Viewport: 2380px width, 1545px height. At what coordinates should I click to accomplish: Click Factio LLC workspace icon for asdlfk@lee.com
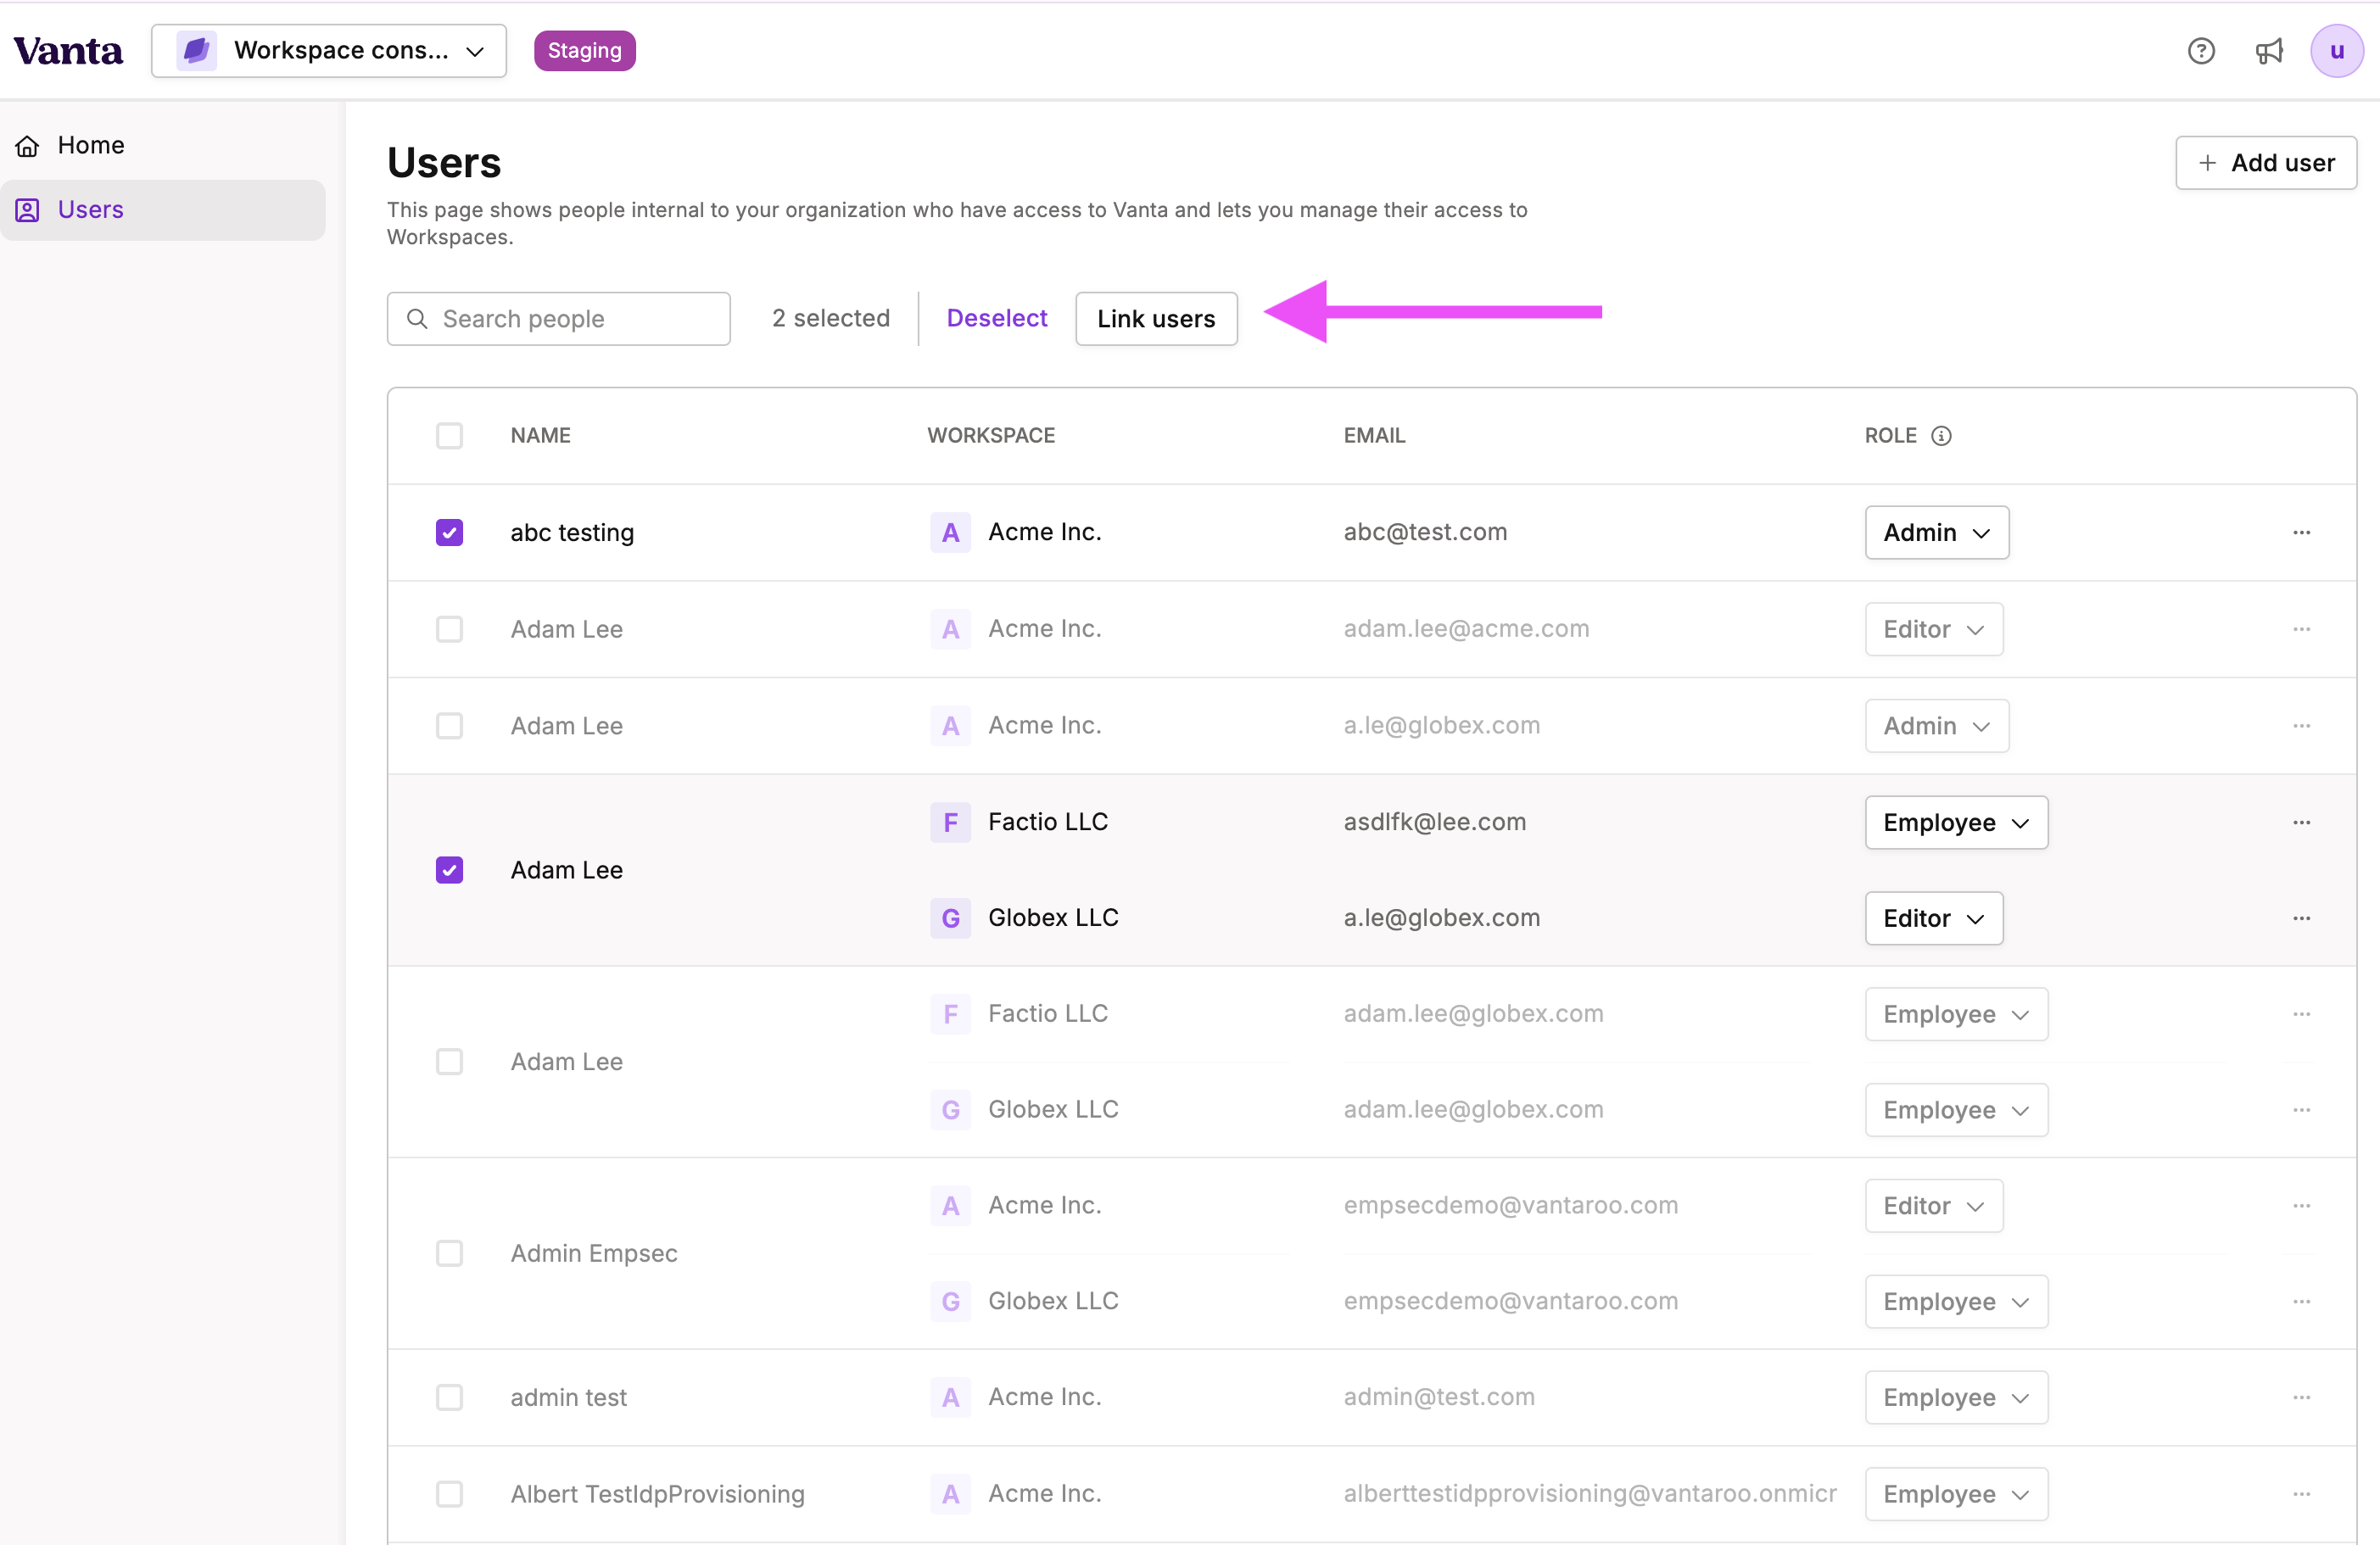pyautogui.click(x=950, y=822)
